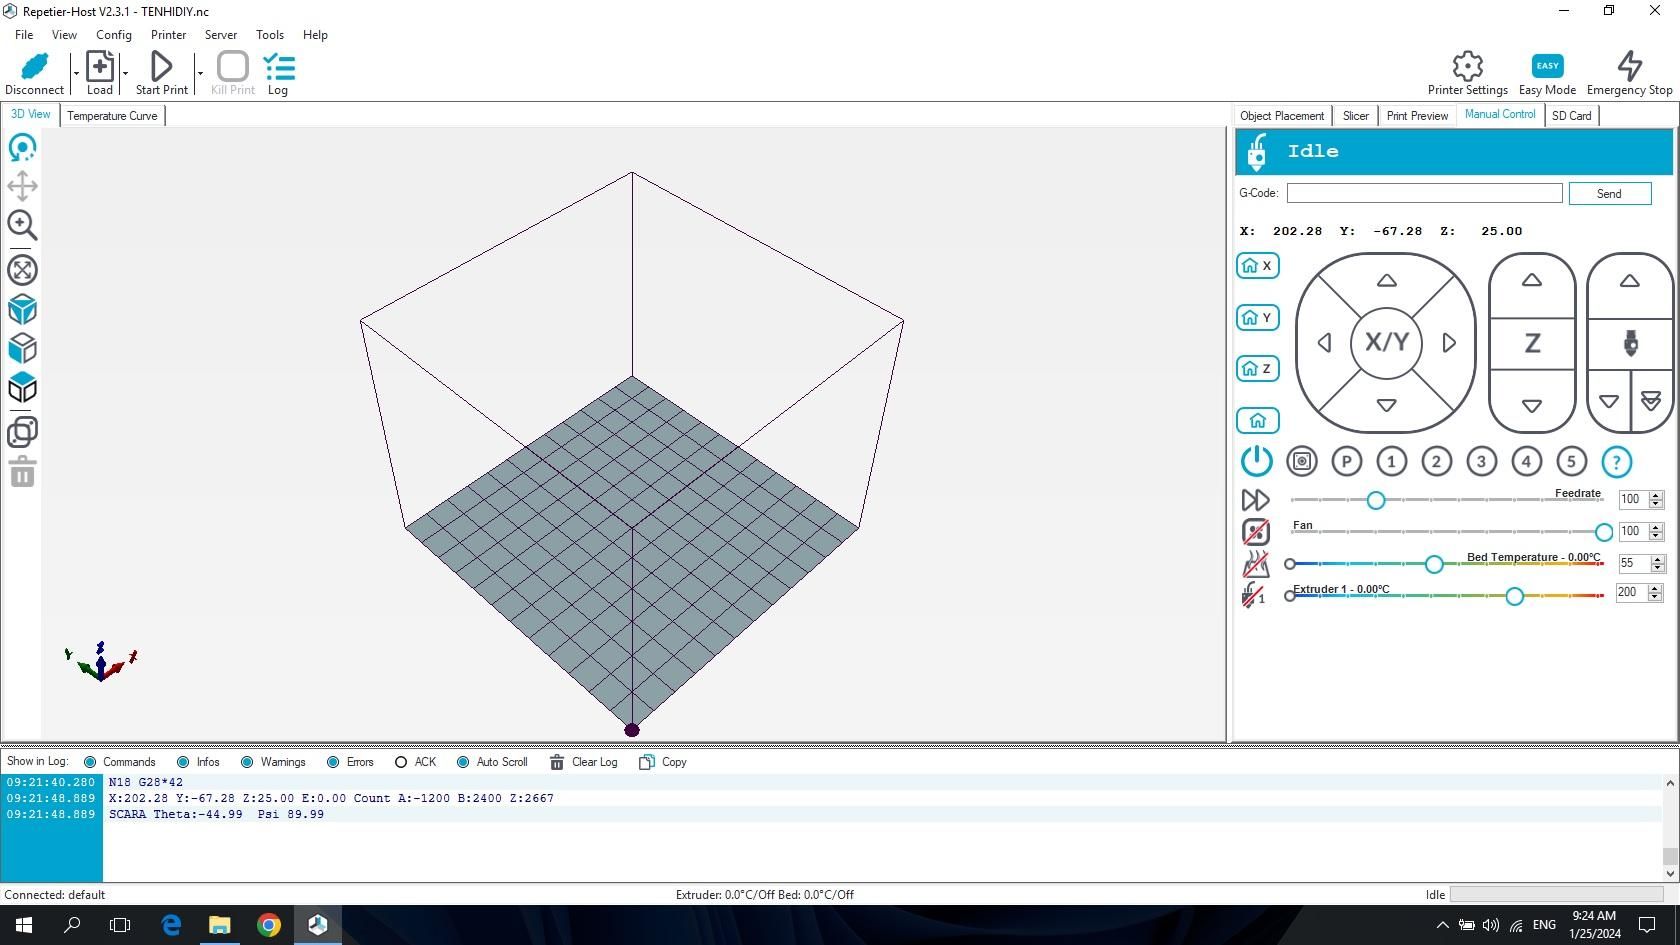1680x945 pixels.
Task: Click the Park position P button
Action: pos(1347,462)
